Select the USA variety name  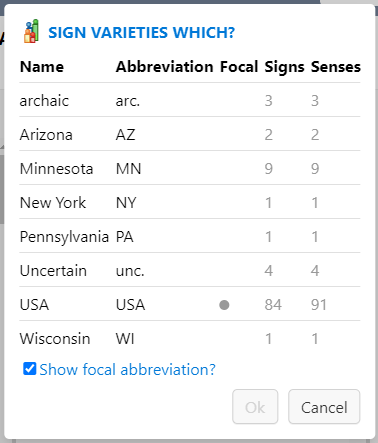tap(34, 305)
